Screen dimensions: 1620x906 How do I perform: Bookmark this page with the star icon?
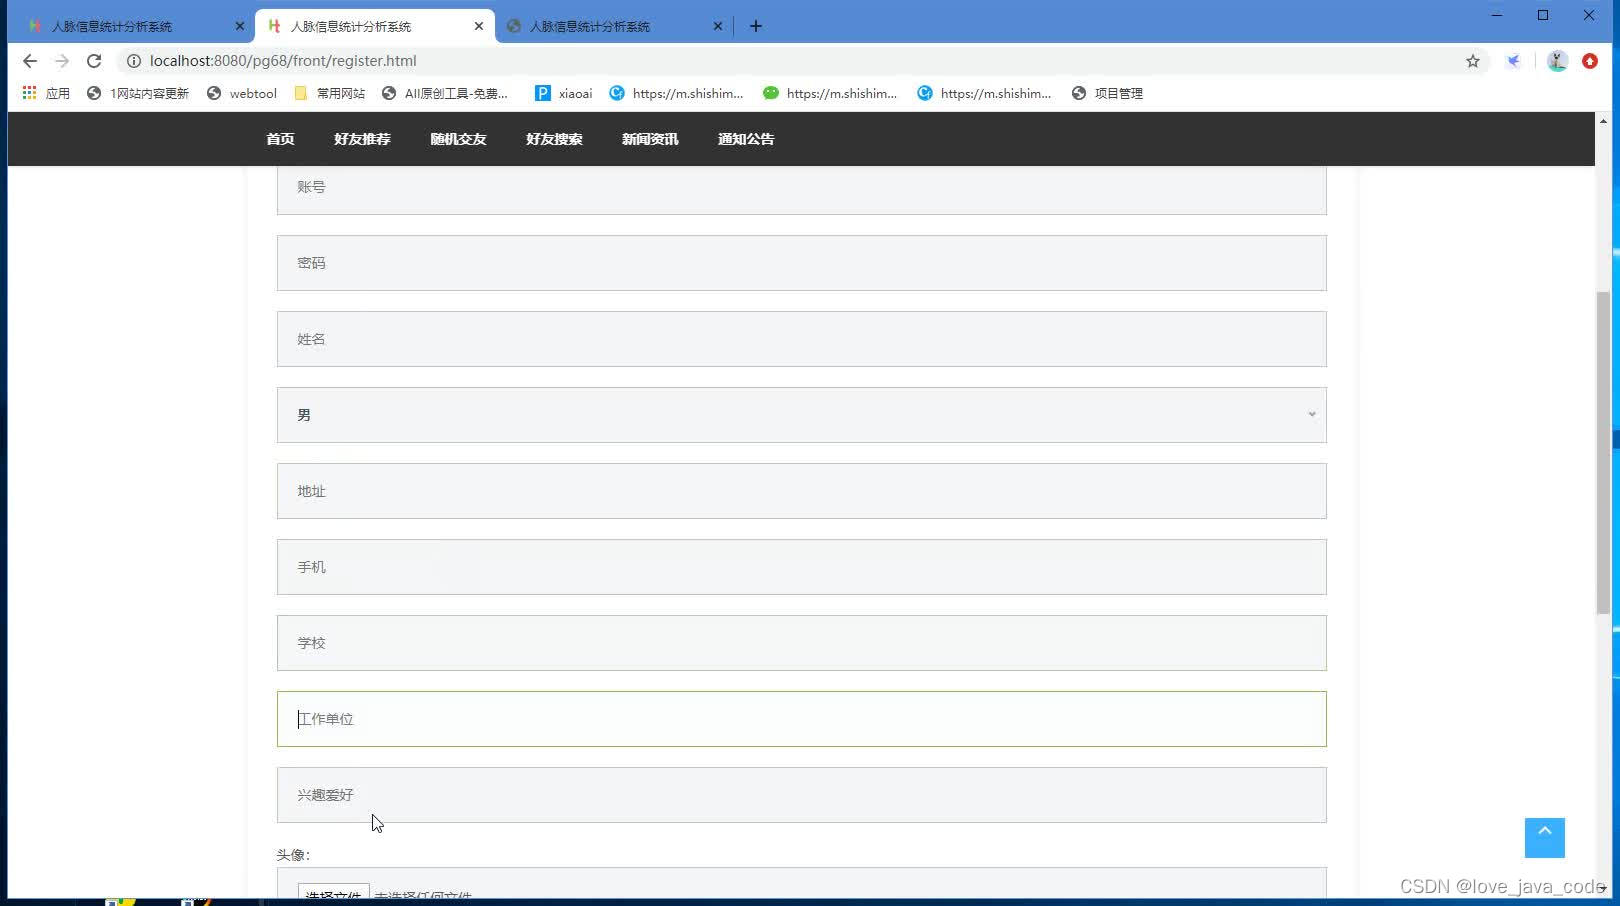click(1473, 61)
